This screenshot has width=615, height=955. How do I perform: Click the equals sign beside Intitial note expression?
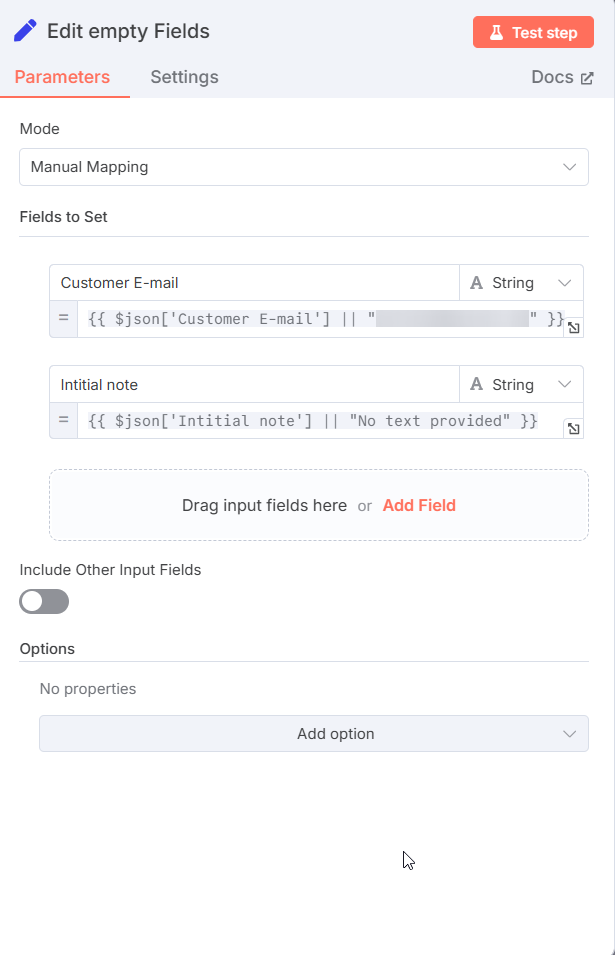point(63,420)
